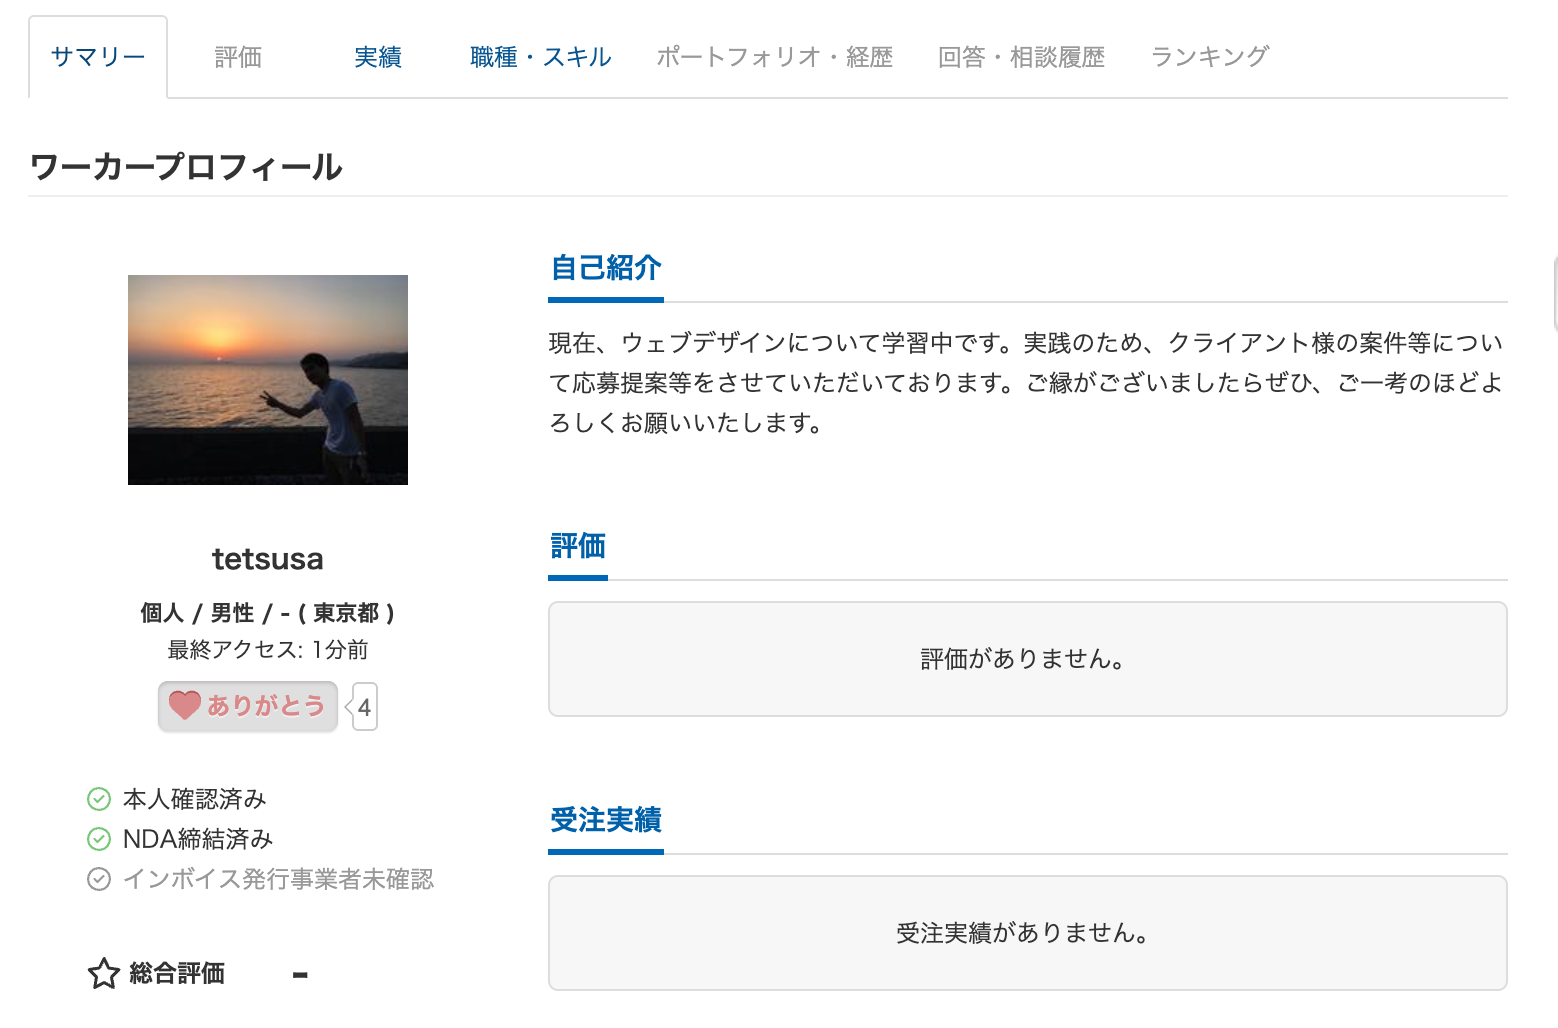Click the '4' thanks counter badge
The image size is (1558, 1028).
pos(363,707)
